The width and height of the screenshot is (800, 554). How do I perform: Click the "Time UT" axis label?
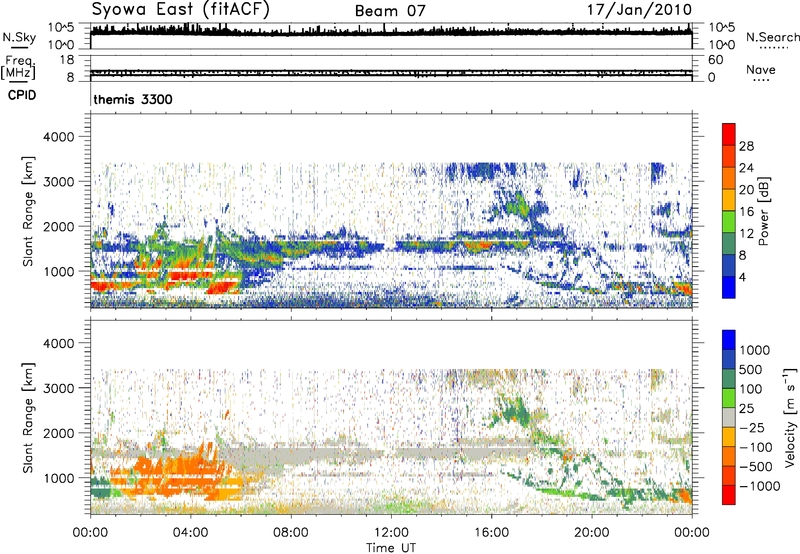click(x=391, y=548)
